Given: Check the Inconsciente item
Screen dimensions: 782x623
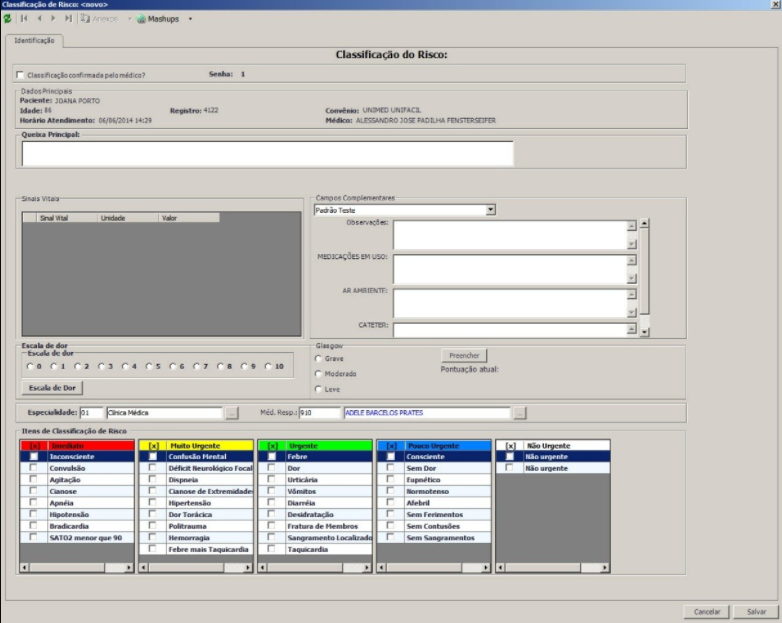Looking at the screenshot, I should click(x=33, y=456).
